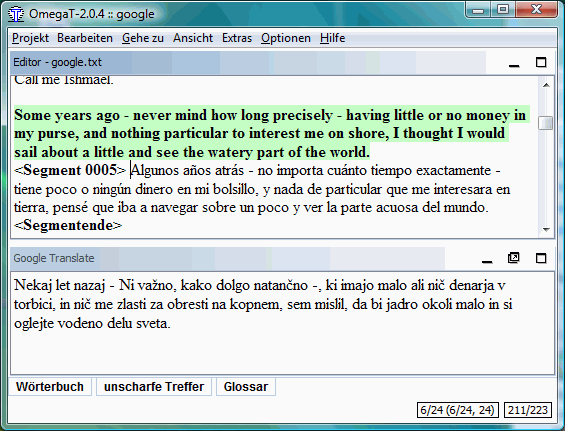Open the Hilfe menu
565x431 pixels.
332,38
